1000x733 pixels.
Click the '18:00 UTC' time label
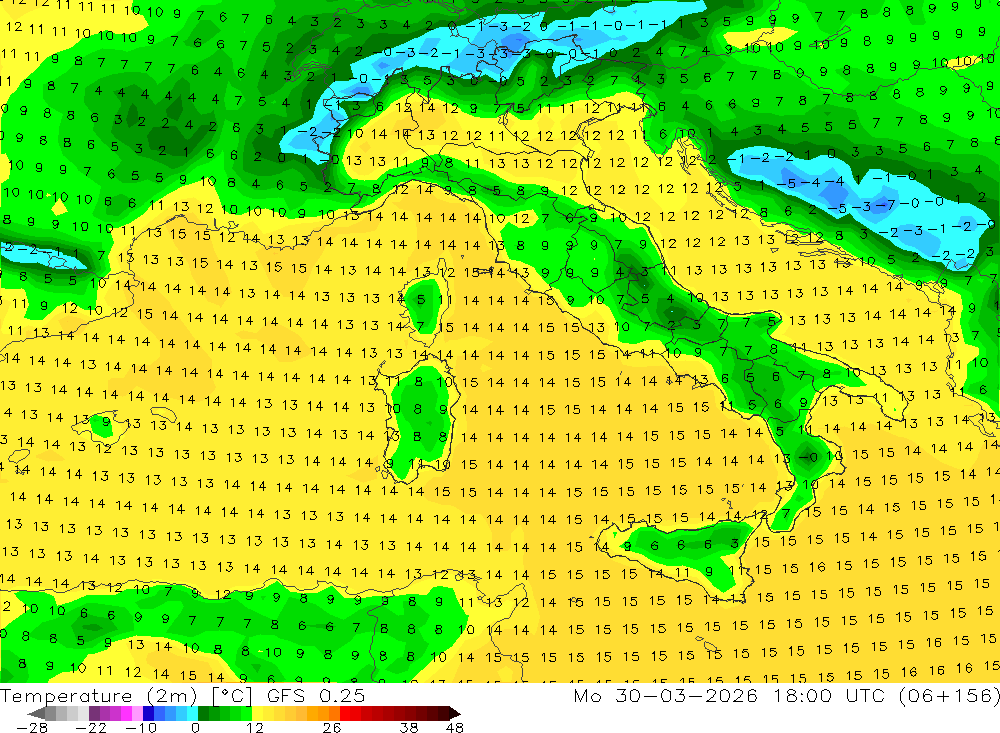[831, 695]
